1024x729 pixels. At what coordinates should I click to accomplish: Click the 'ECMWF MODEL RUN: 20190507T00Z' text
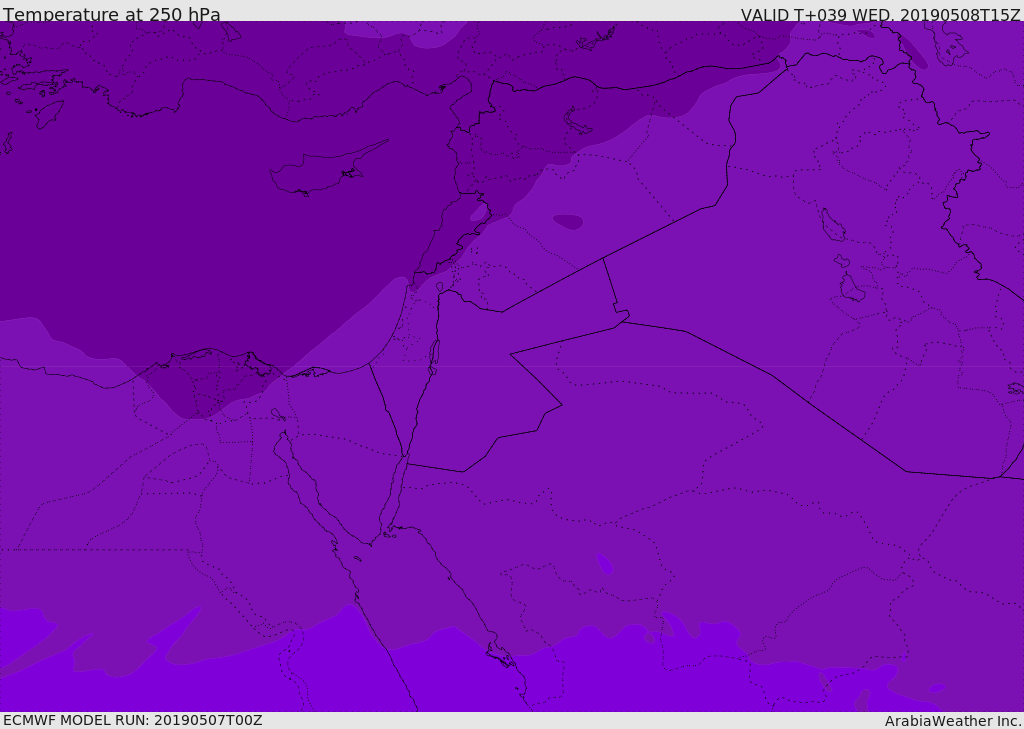pyautogui.click(x=133, y=720)
